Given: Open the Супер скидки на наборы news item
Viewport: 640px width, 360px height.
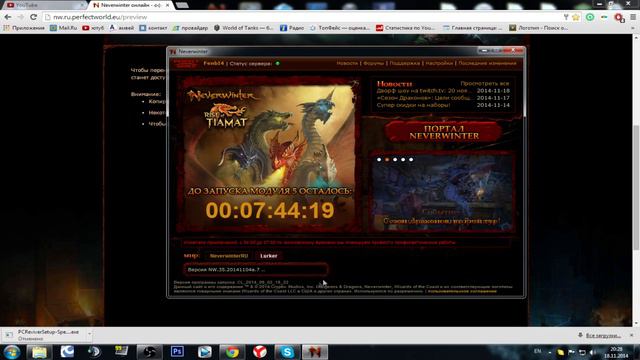Looking at the screenshot, I should pyautogui.click(x=413, y=105).
